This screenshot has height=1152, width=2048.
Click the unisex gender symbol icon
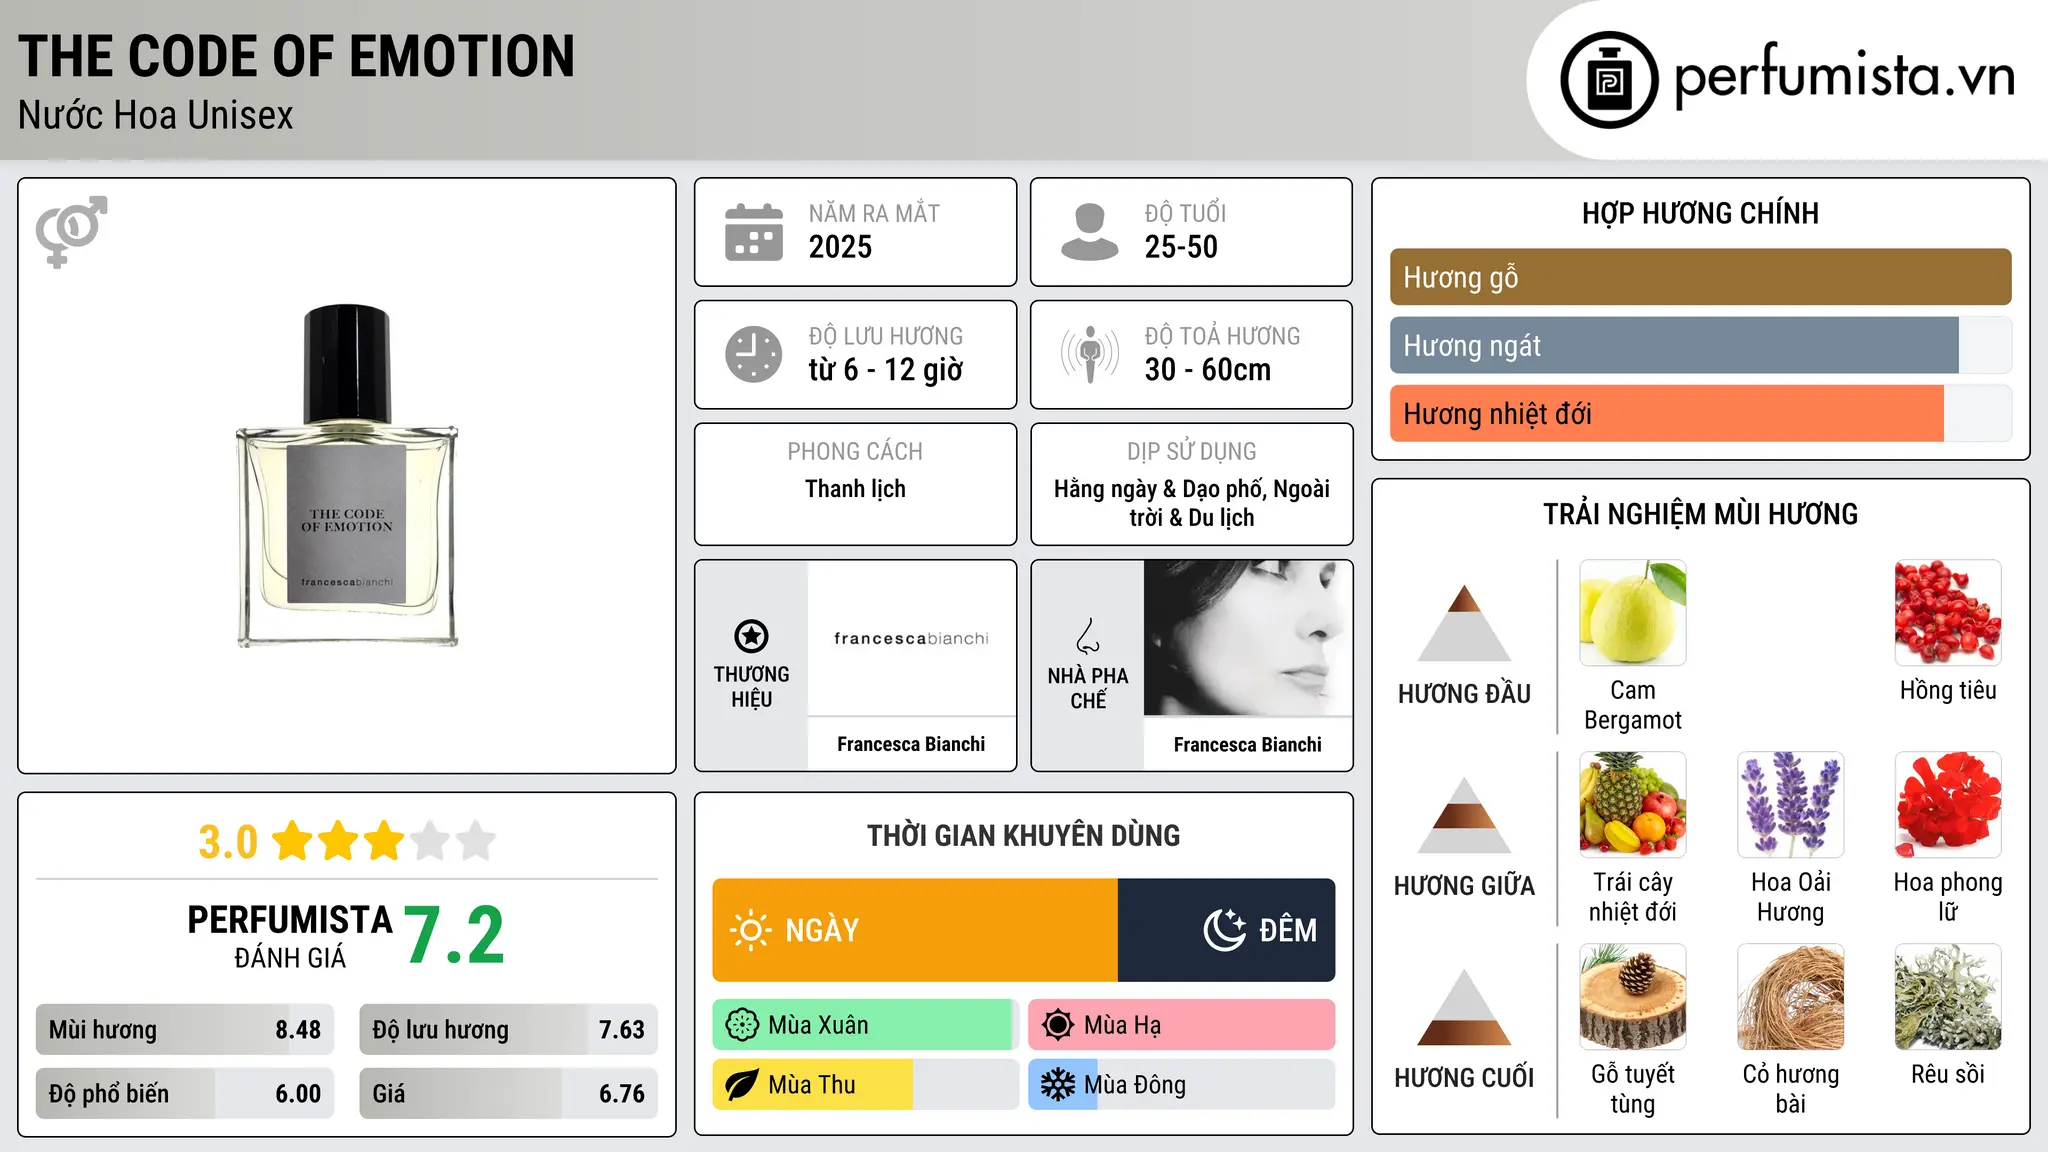pos(71,231)
